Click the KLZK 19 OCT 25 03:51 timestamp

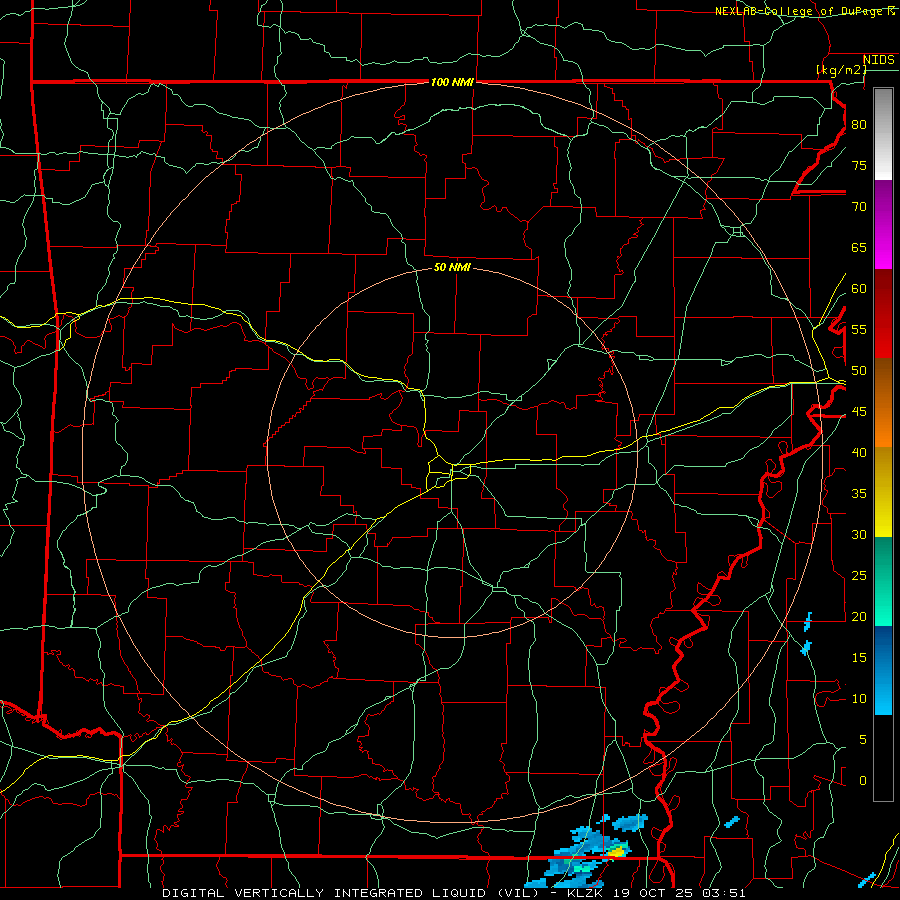(x=656, y=893)
